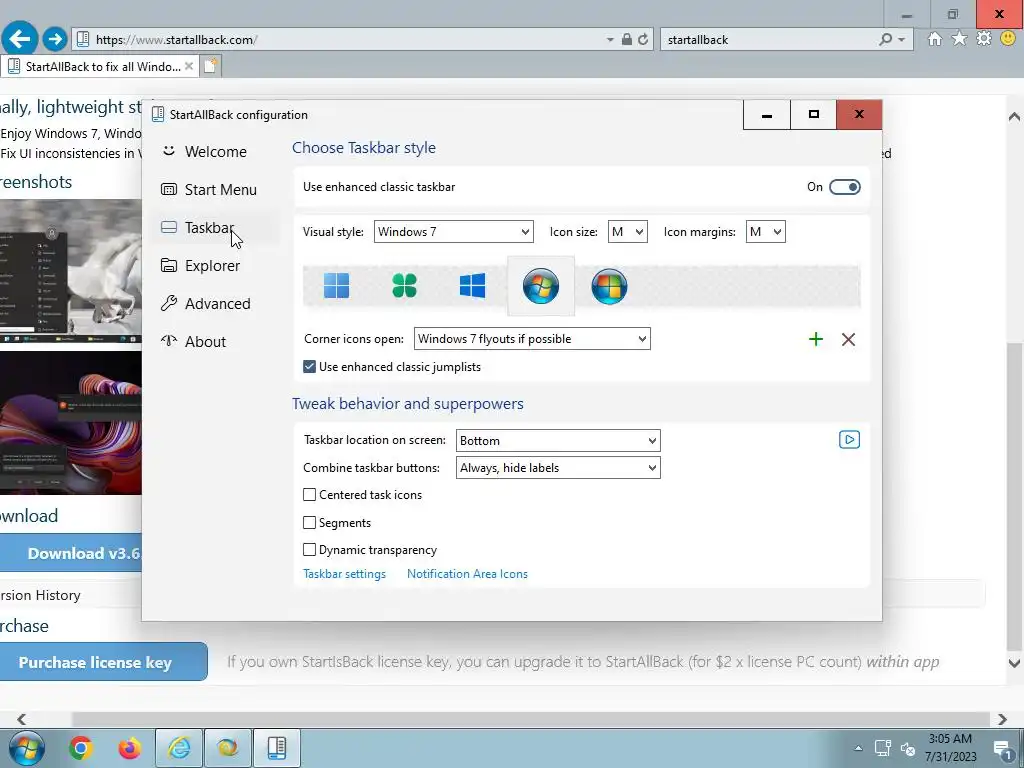The height and width of the screenshot is (768, 1024).
Task: Refresh the page in browser
Action: pos(643,39)
